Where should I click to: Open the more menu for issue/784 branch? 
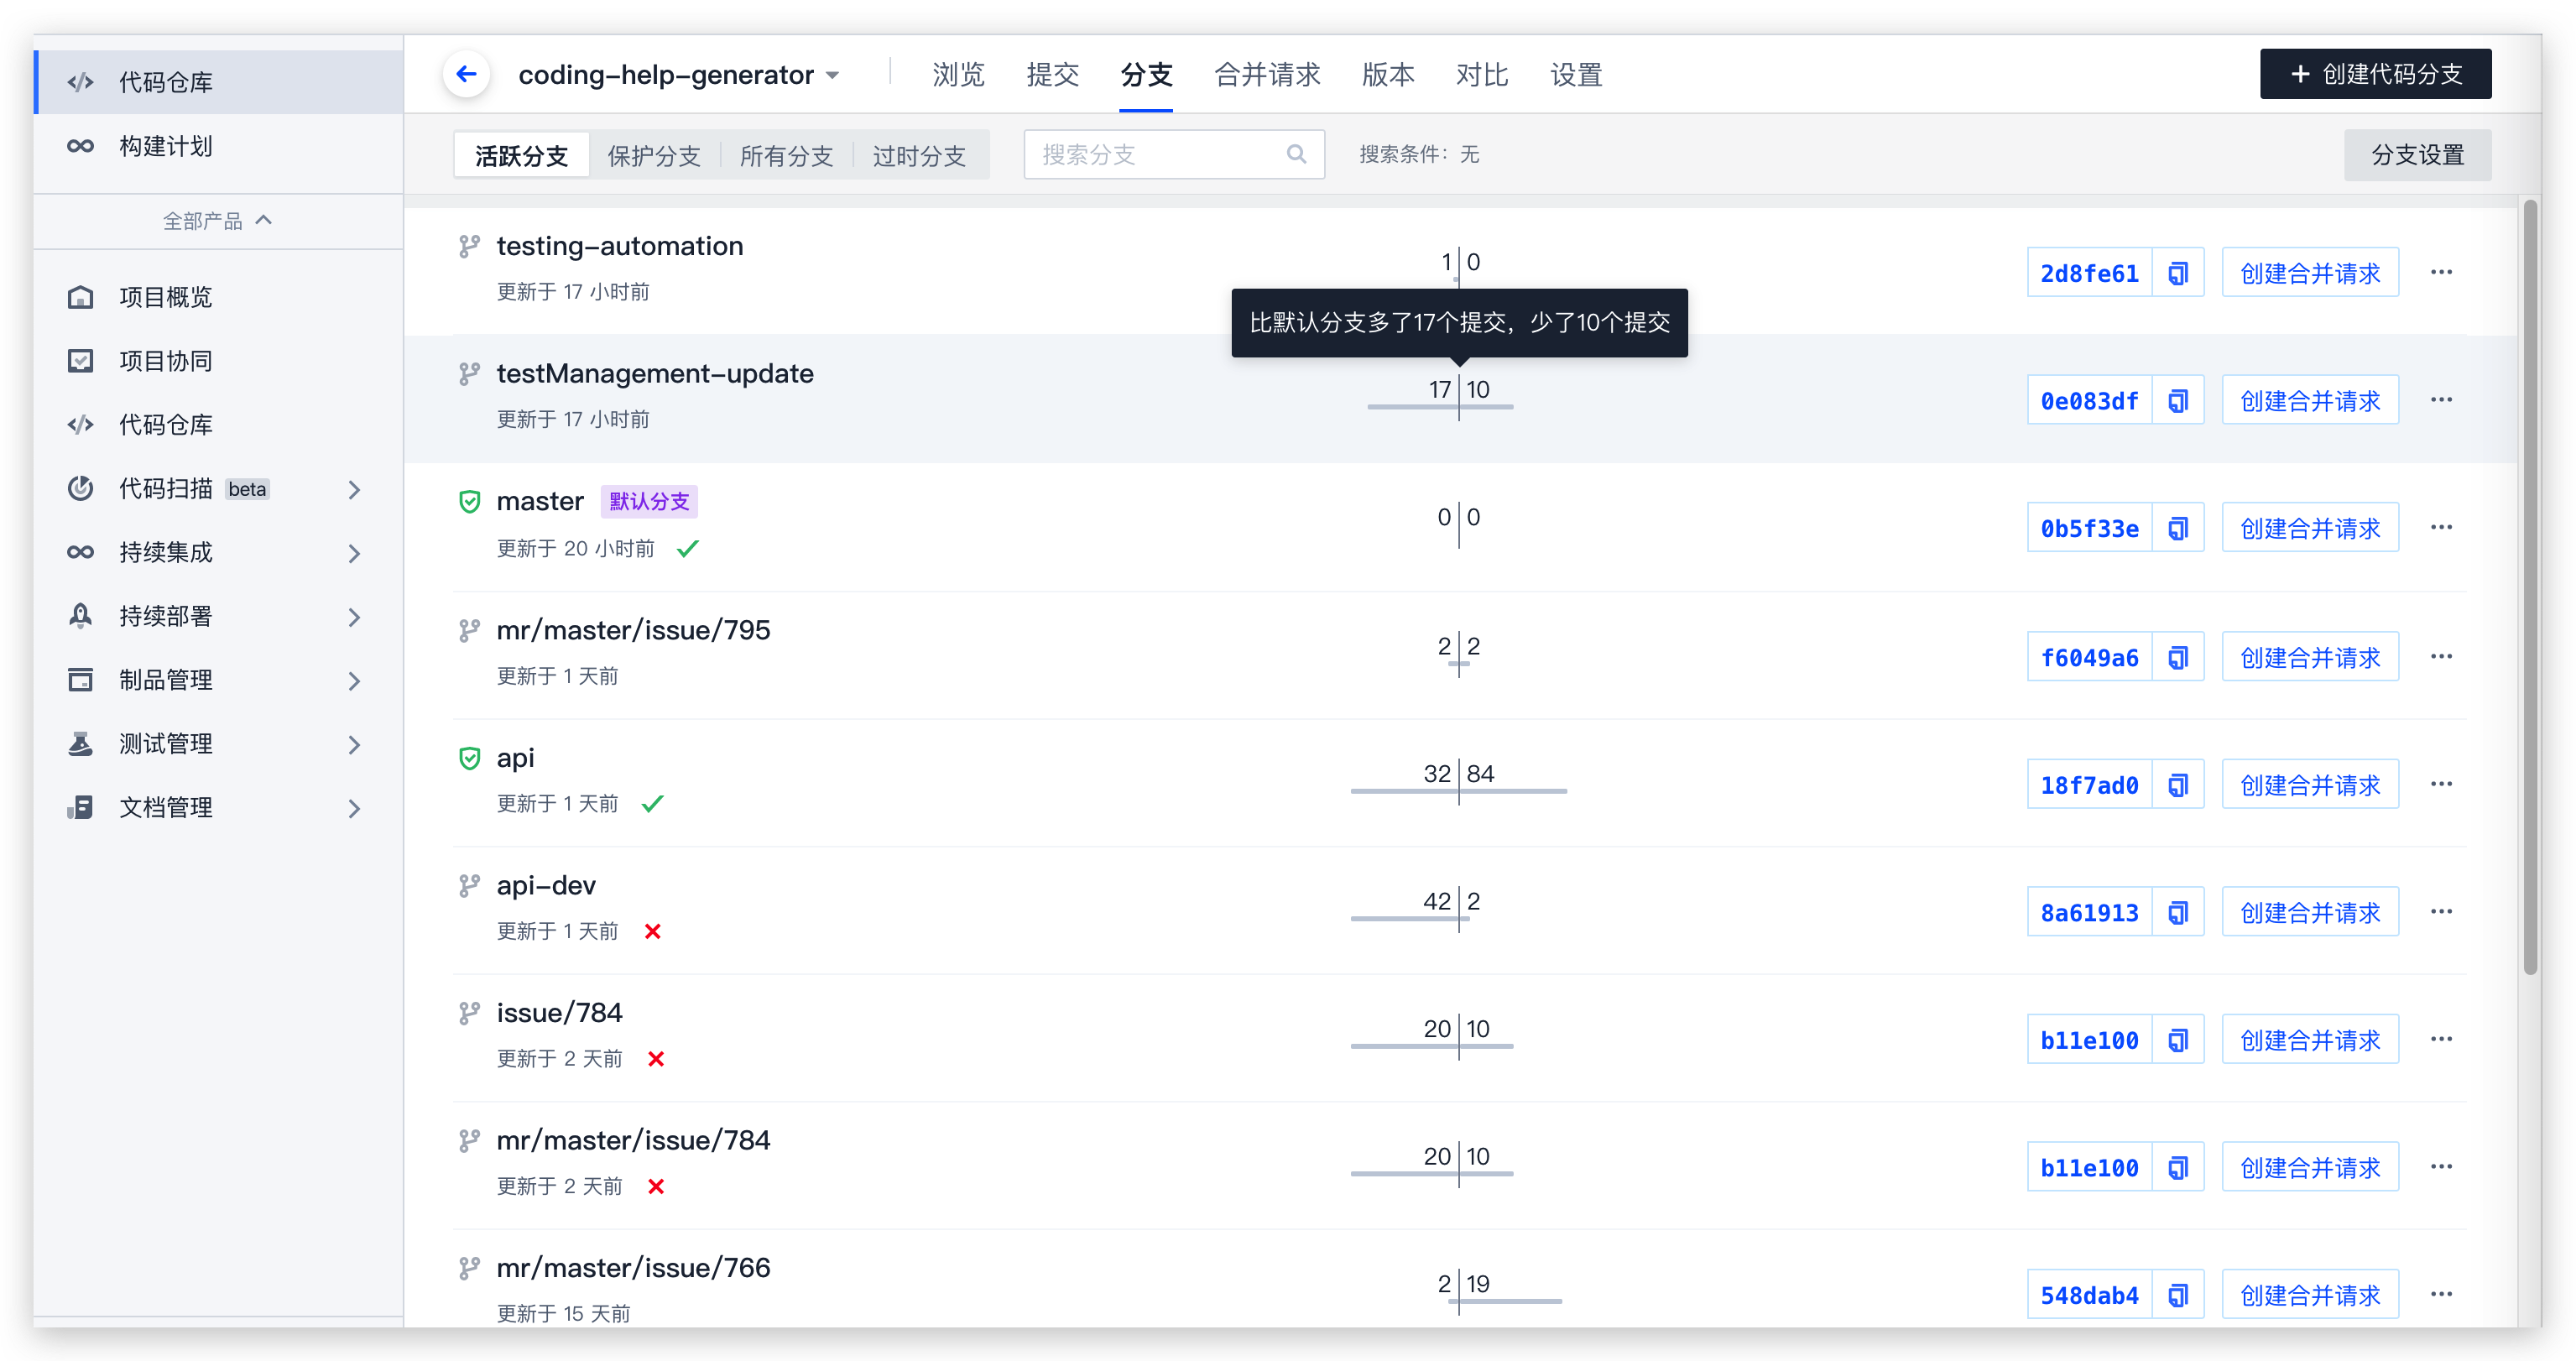[2441, 1039]
